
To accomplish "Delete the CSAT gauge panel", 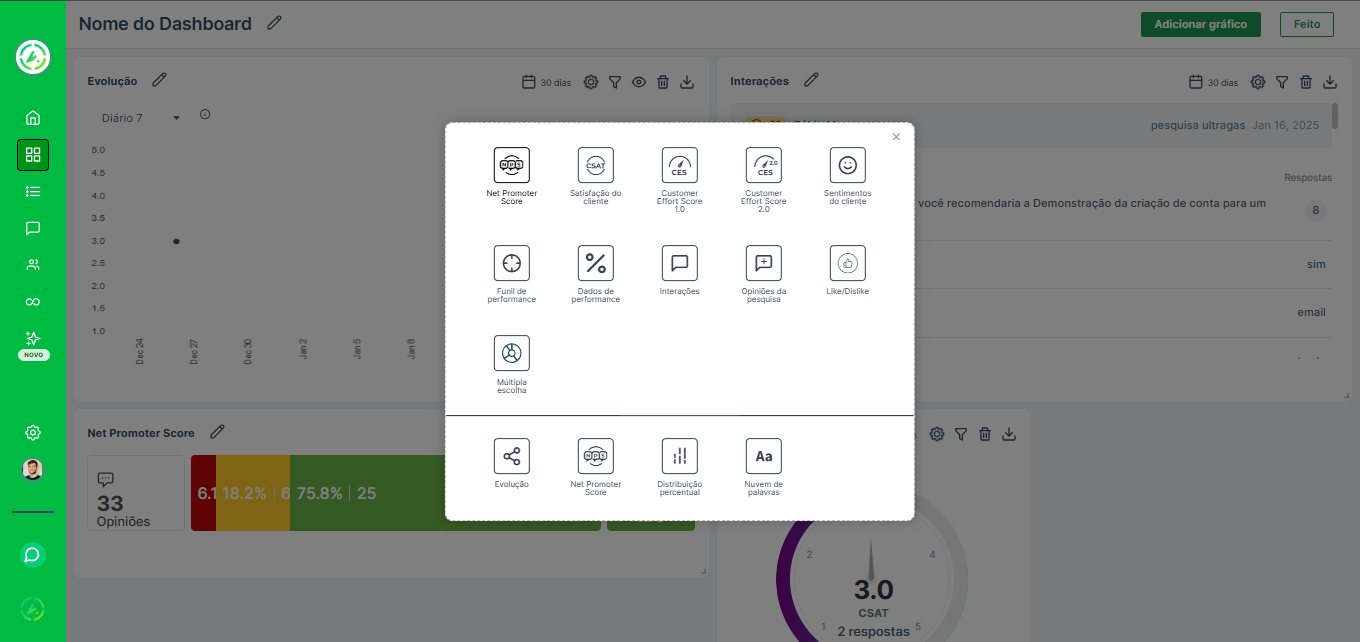I will [985, 434].
